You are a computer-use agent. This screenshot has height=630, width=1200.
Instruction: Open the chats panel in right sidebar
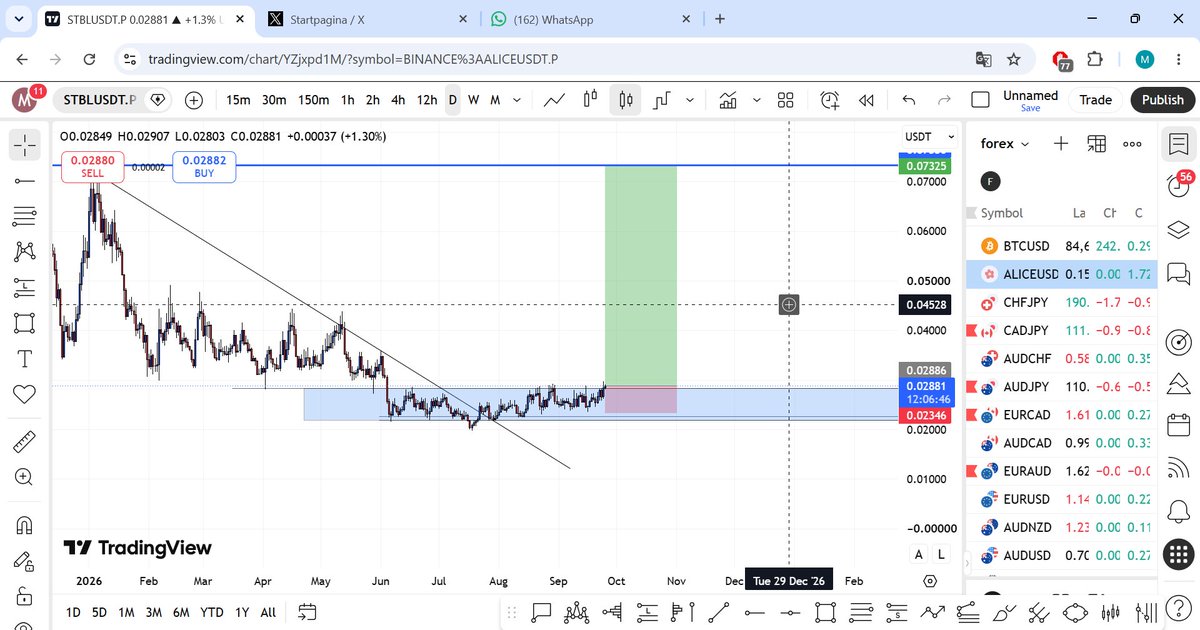[1179, 272]
